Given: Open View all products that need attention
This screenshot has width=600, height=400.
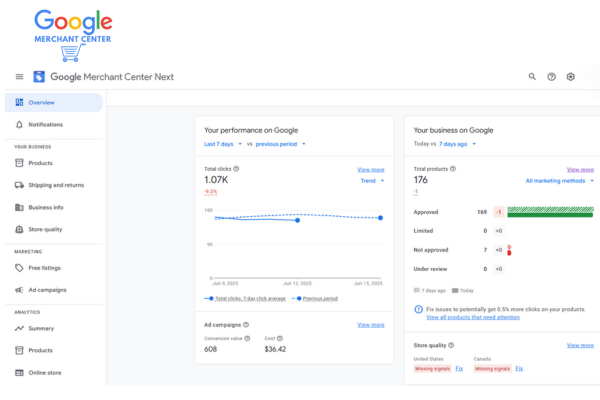Looking at the screenshot, I should point(473,317).
